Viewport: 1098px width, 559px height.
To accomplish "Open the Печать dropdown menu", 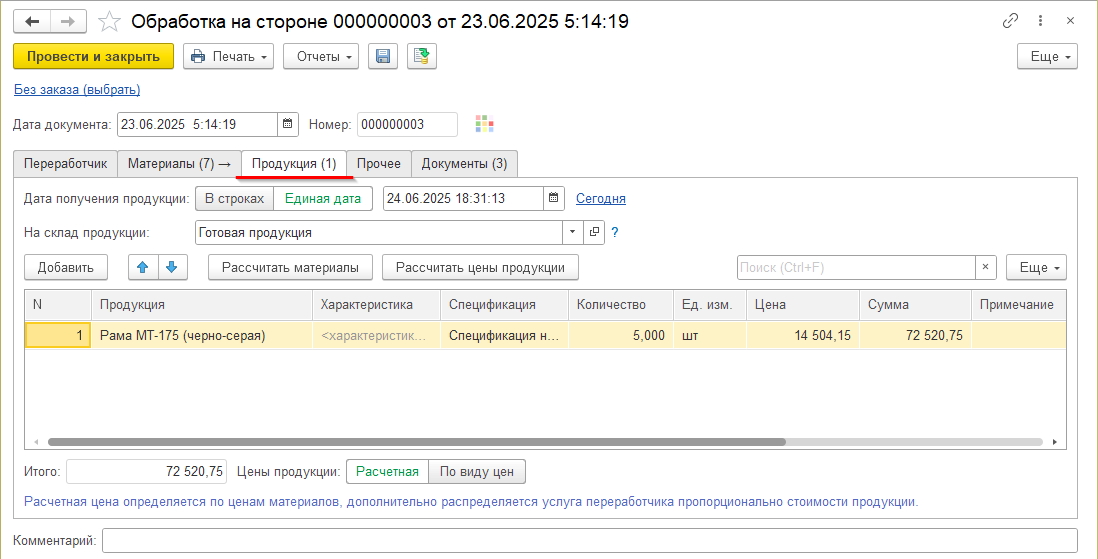I will click(x=228, y=57).
